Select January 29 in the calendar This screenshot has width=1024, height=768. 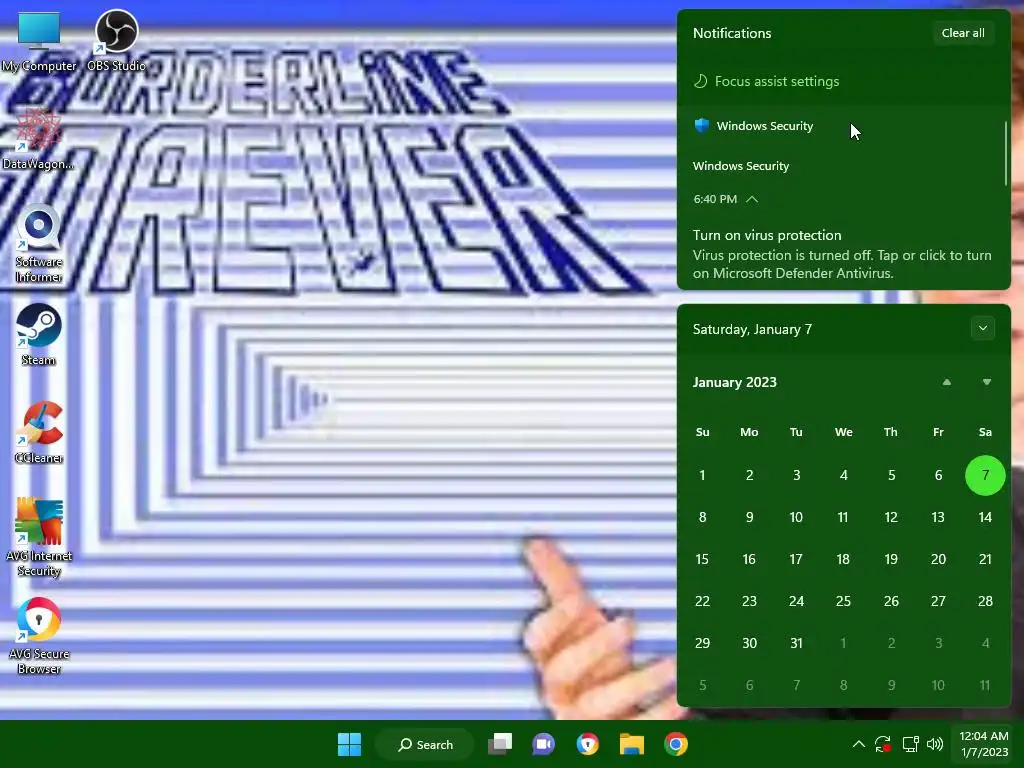(x=702, y=643)
